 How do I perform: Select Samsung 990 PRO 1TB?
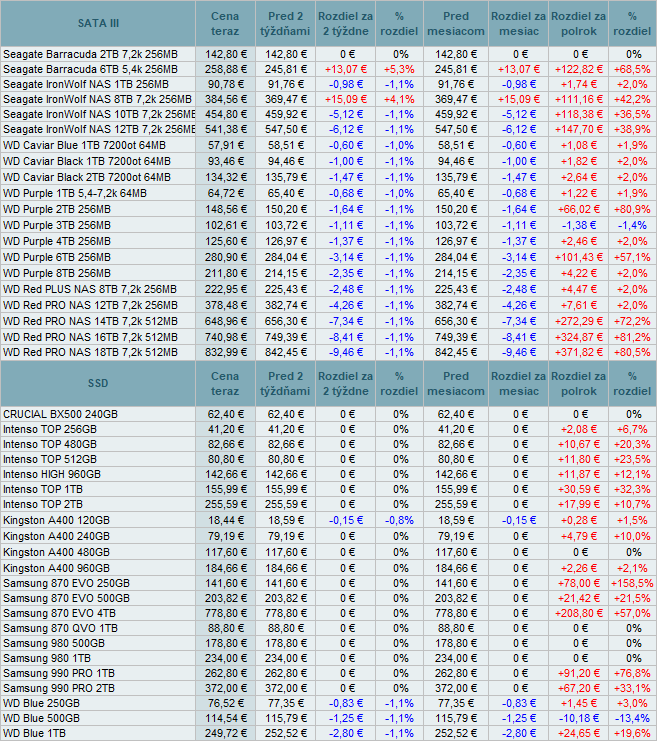click(59, 673)
